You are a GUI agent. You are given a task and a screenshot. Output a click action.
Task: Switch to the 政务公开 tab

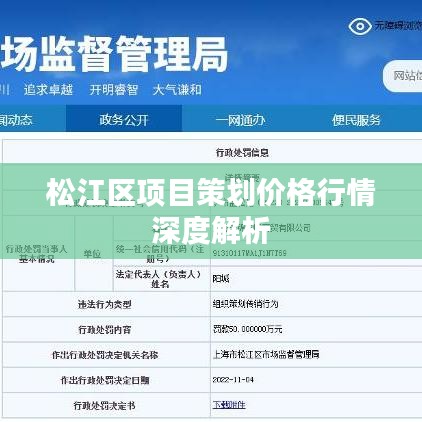[124, 119]
